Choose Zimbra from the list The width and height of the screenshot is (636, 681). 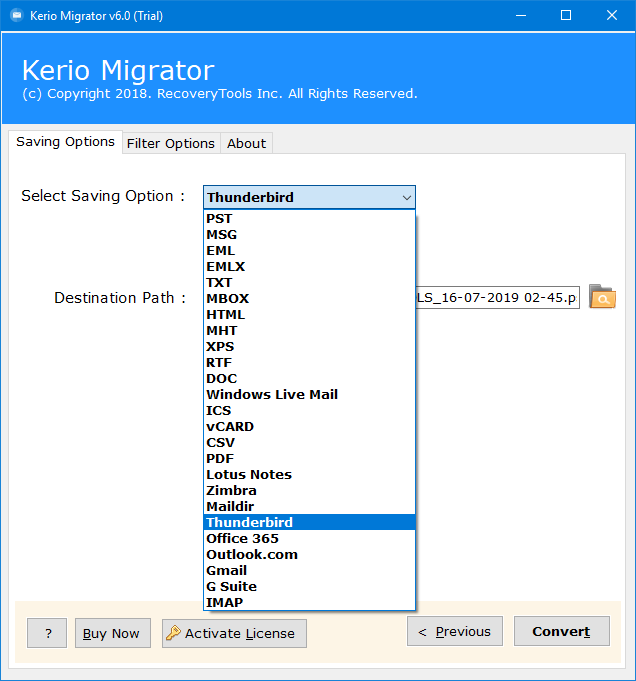point(309,490)
